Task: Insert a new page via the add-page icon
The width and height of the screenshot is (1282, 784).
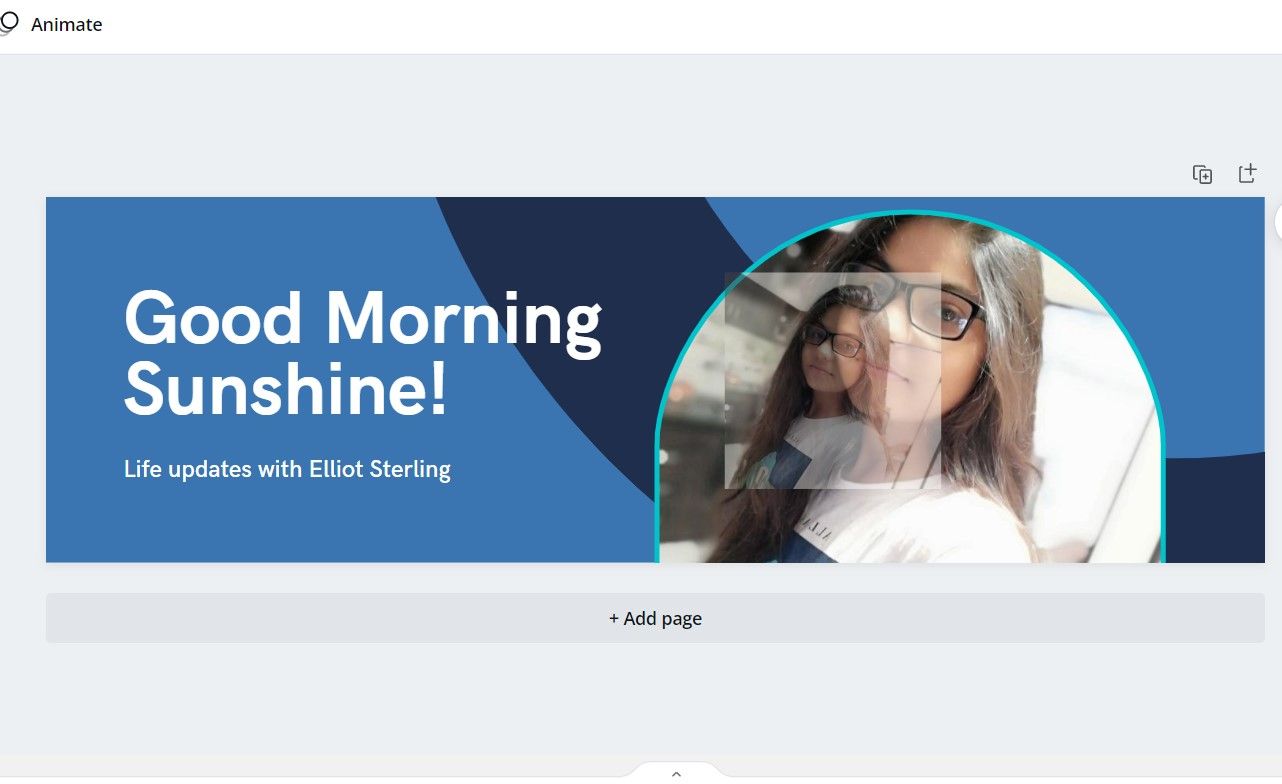Action: (1247, 172)
